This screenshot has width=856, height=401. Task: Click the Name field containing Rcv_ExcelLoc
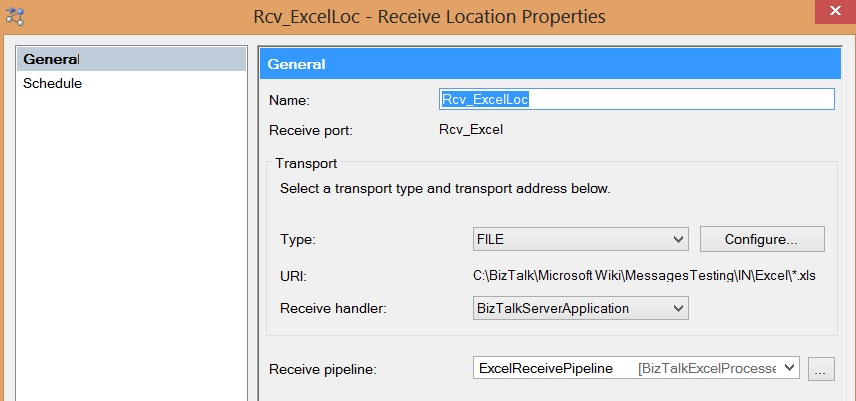pos(637,99)
